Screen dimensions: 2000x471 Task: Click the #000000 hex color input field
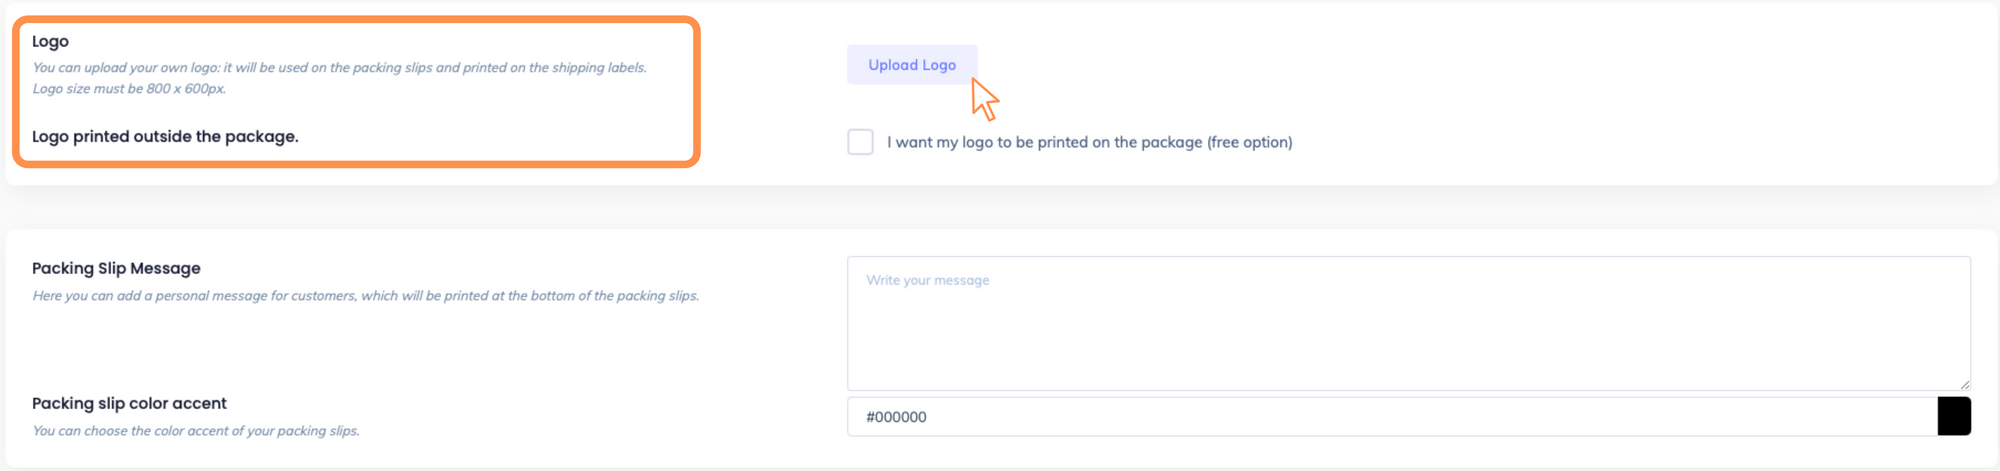pos(1390,417)
